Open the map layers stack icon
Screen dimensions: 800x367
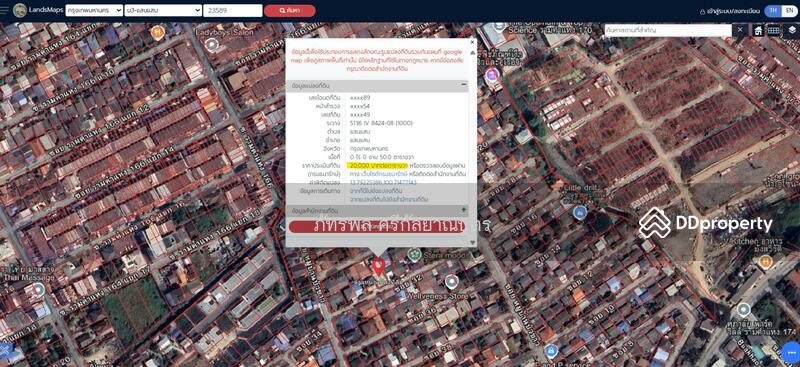coord(791,30)
